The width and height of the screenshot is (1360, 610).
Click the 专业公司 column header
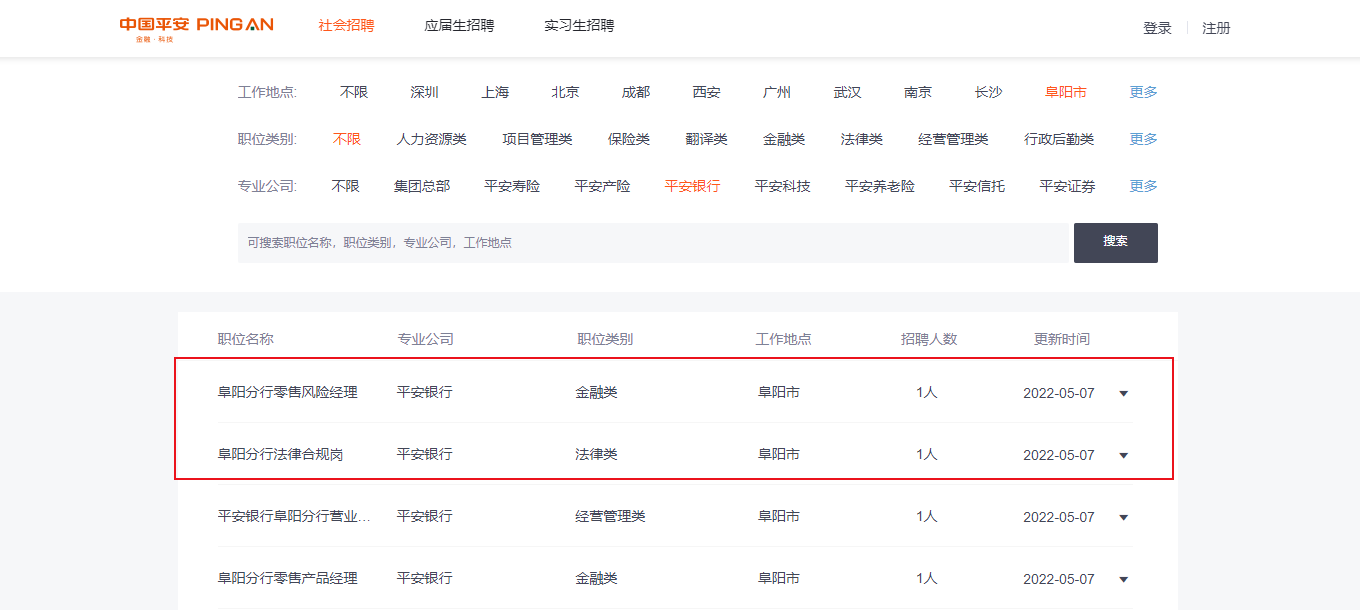pyautogui.click(x=425, y=339)
